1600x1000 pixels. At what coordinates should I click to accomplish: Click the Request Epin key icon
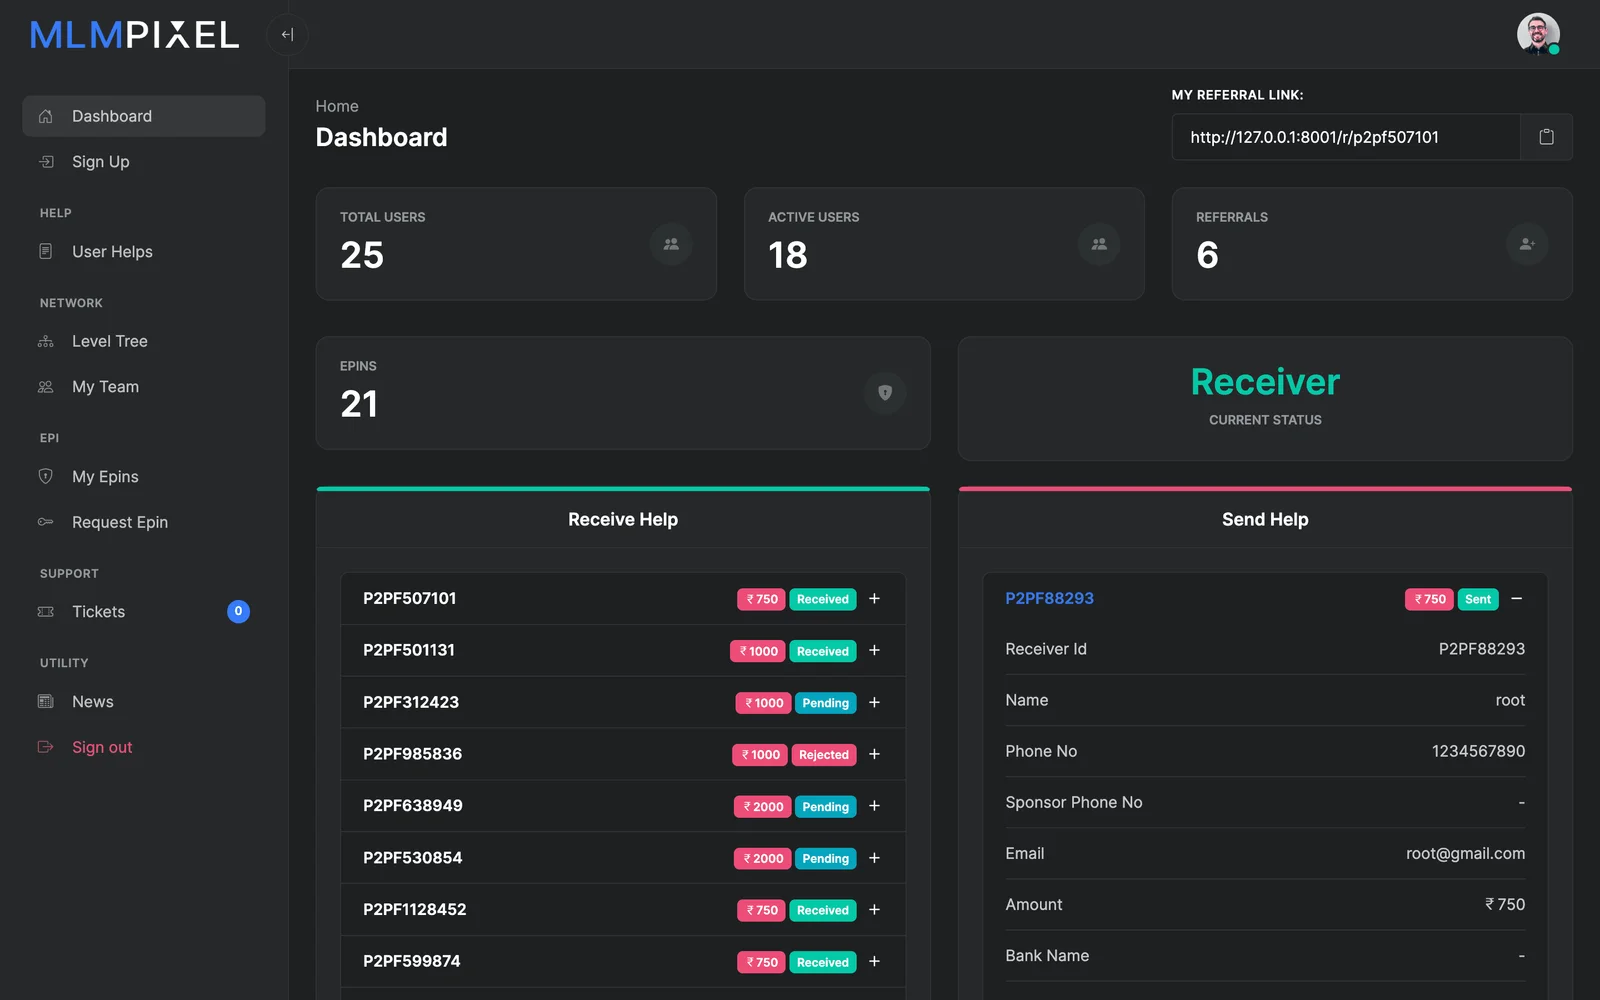click(x=45, y=522)
